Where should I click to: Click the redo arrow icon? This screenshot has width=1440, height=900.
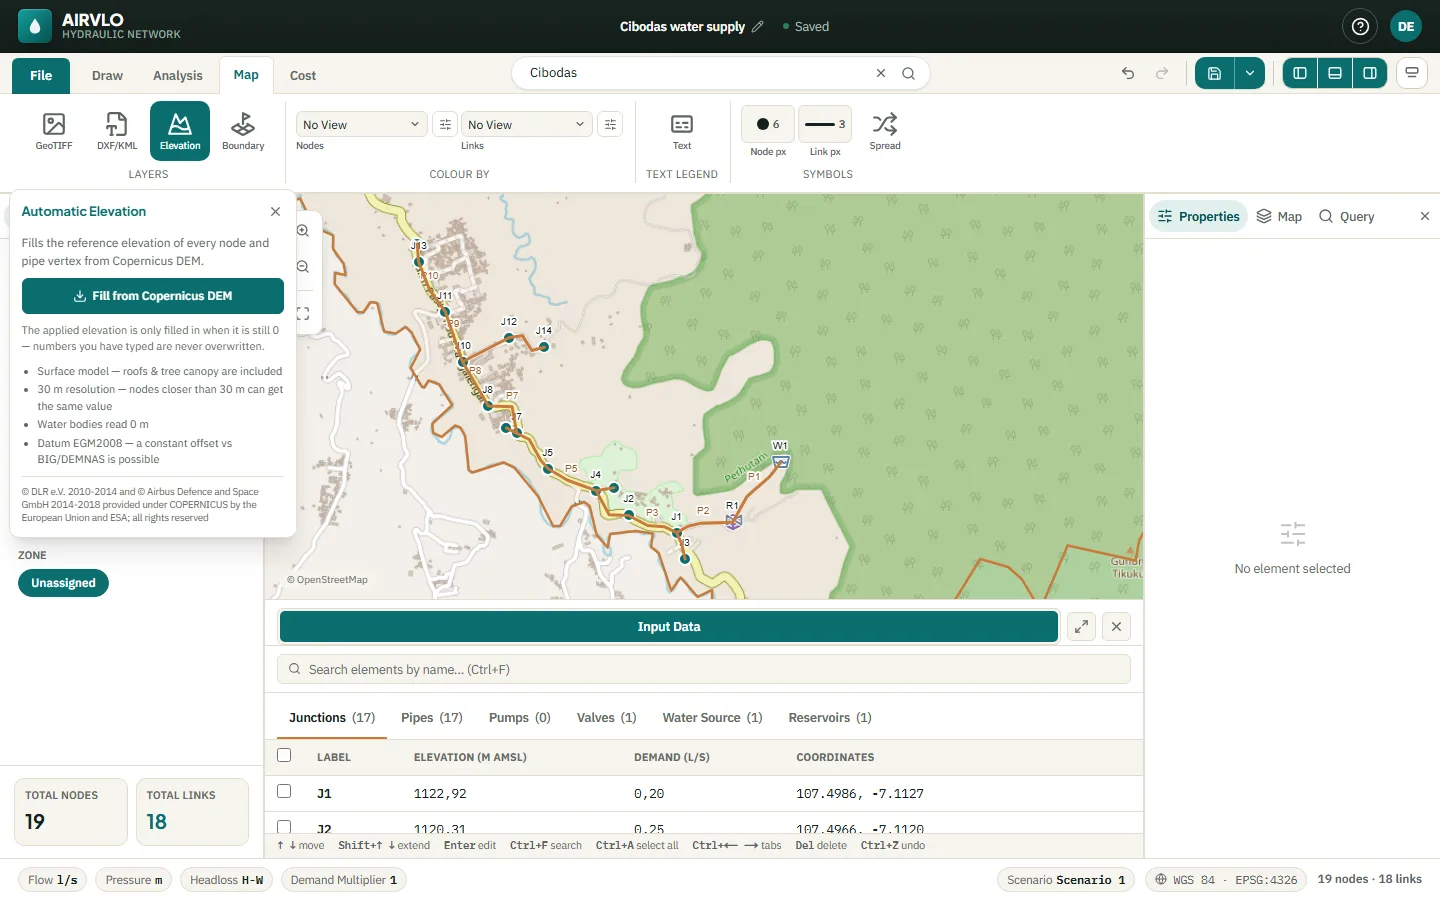(x=1162, y=73)
